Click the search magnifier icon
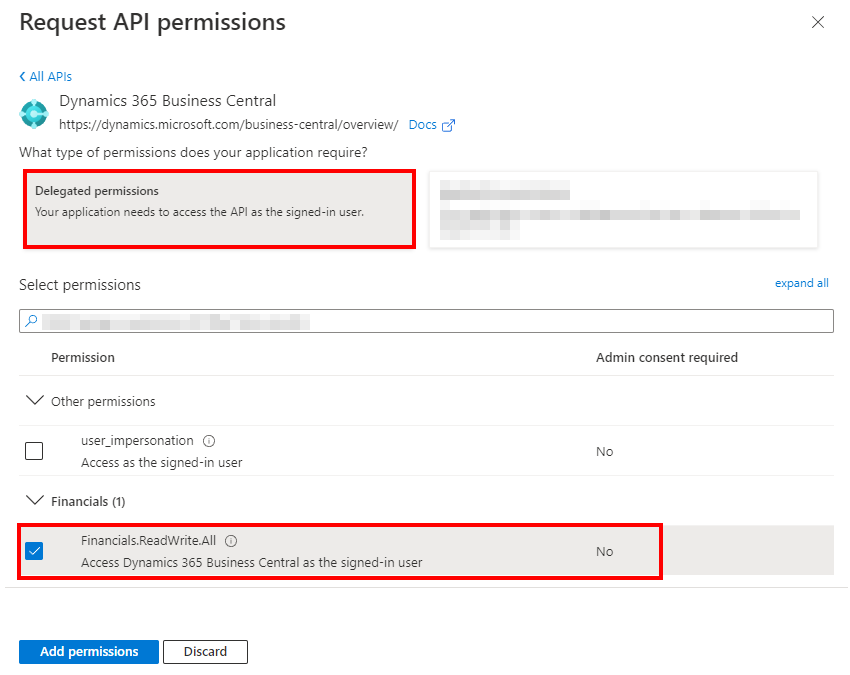850x675 pixels. point(31,321)
